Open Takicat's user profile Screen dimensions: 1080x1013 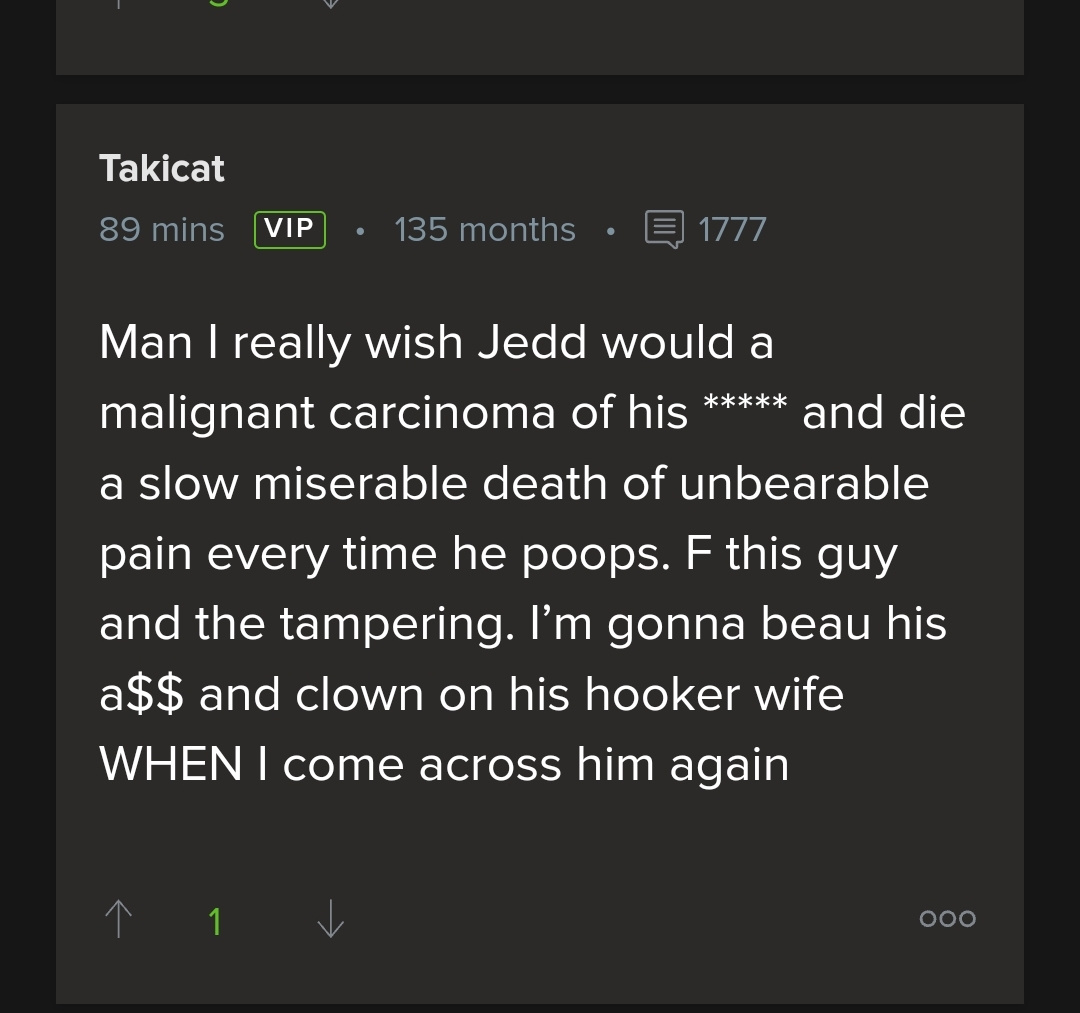tap(162, 168)
